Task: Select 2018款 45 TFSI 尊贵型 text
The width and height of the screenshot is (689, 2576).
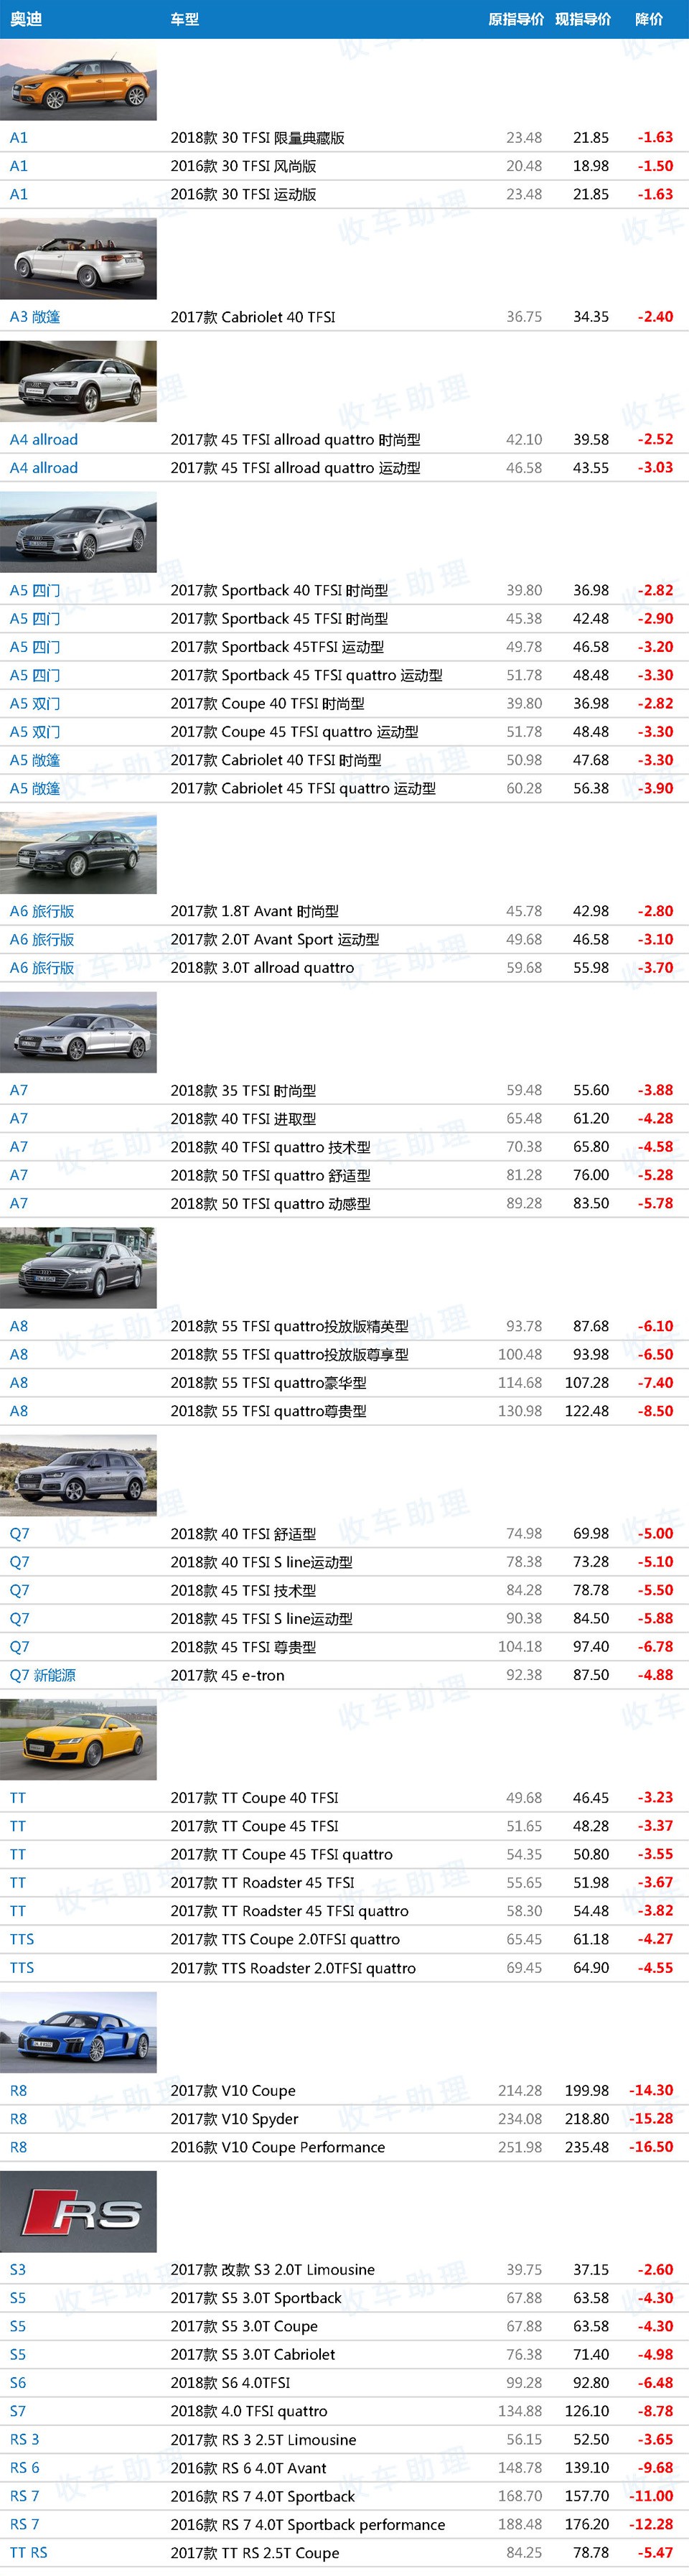Action: pos(243,1647)
